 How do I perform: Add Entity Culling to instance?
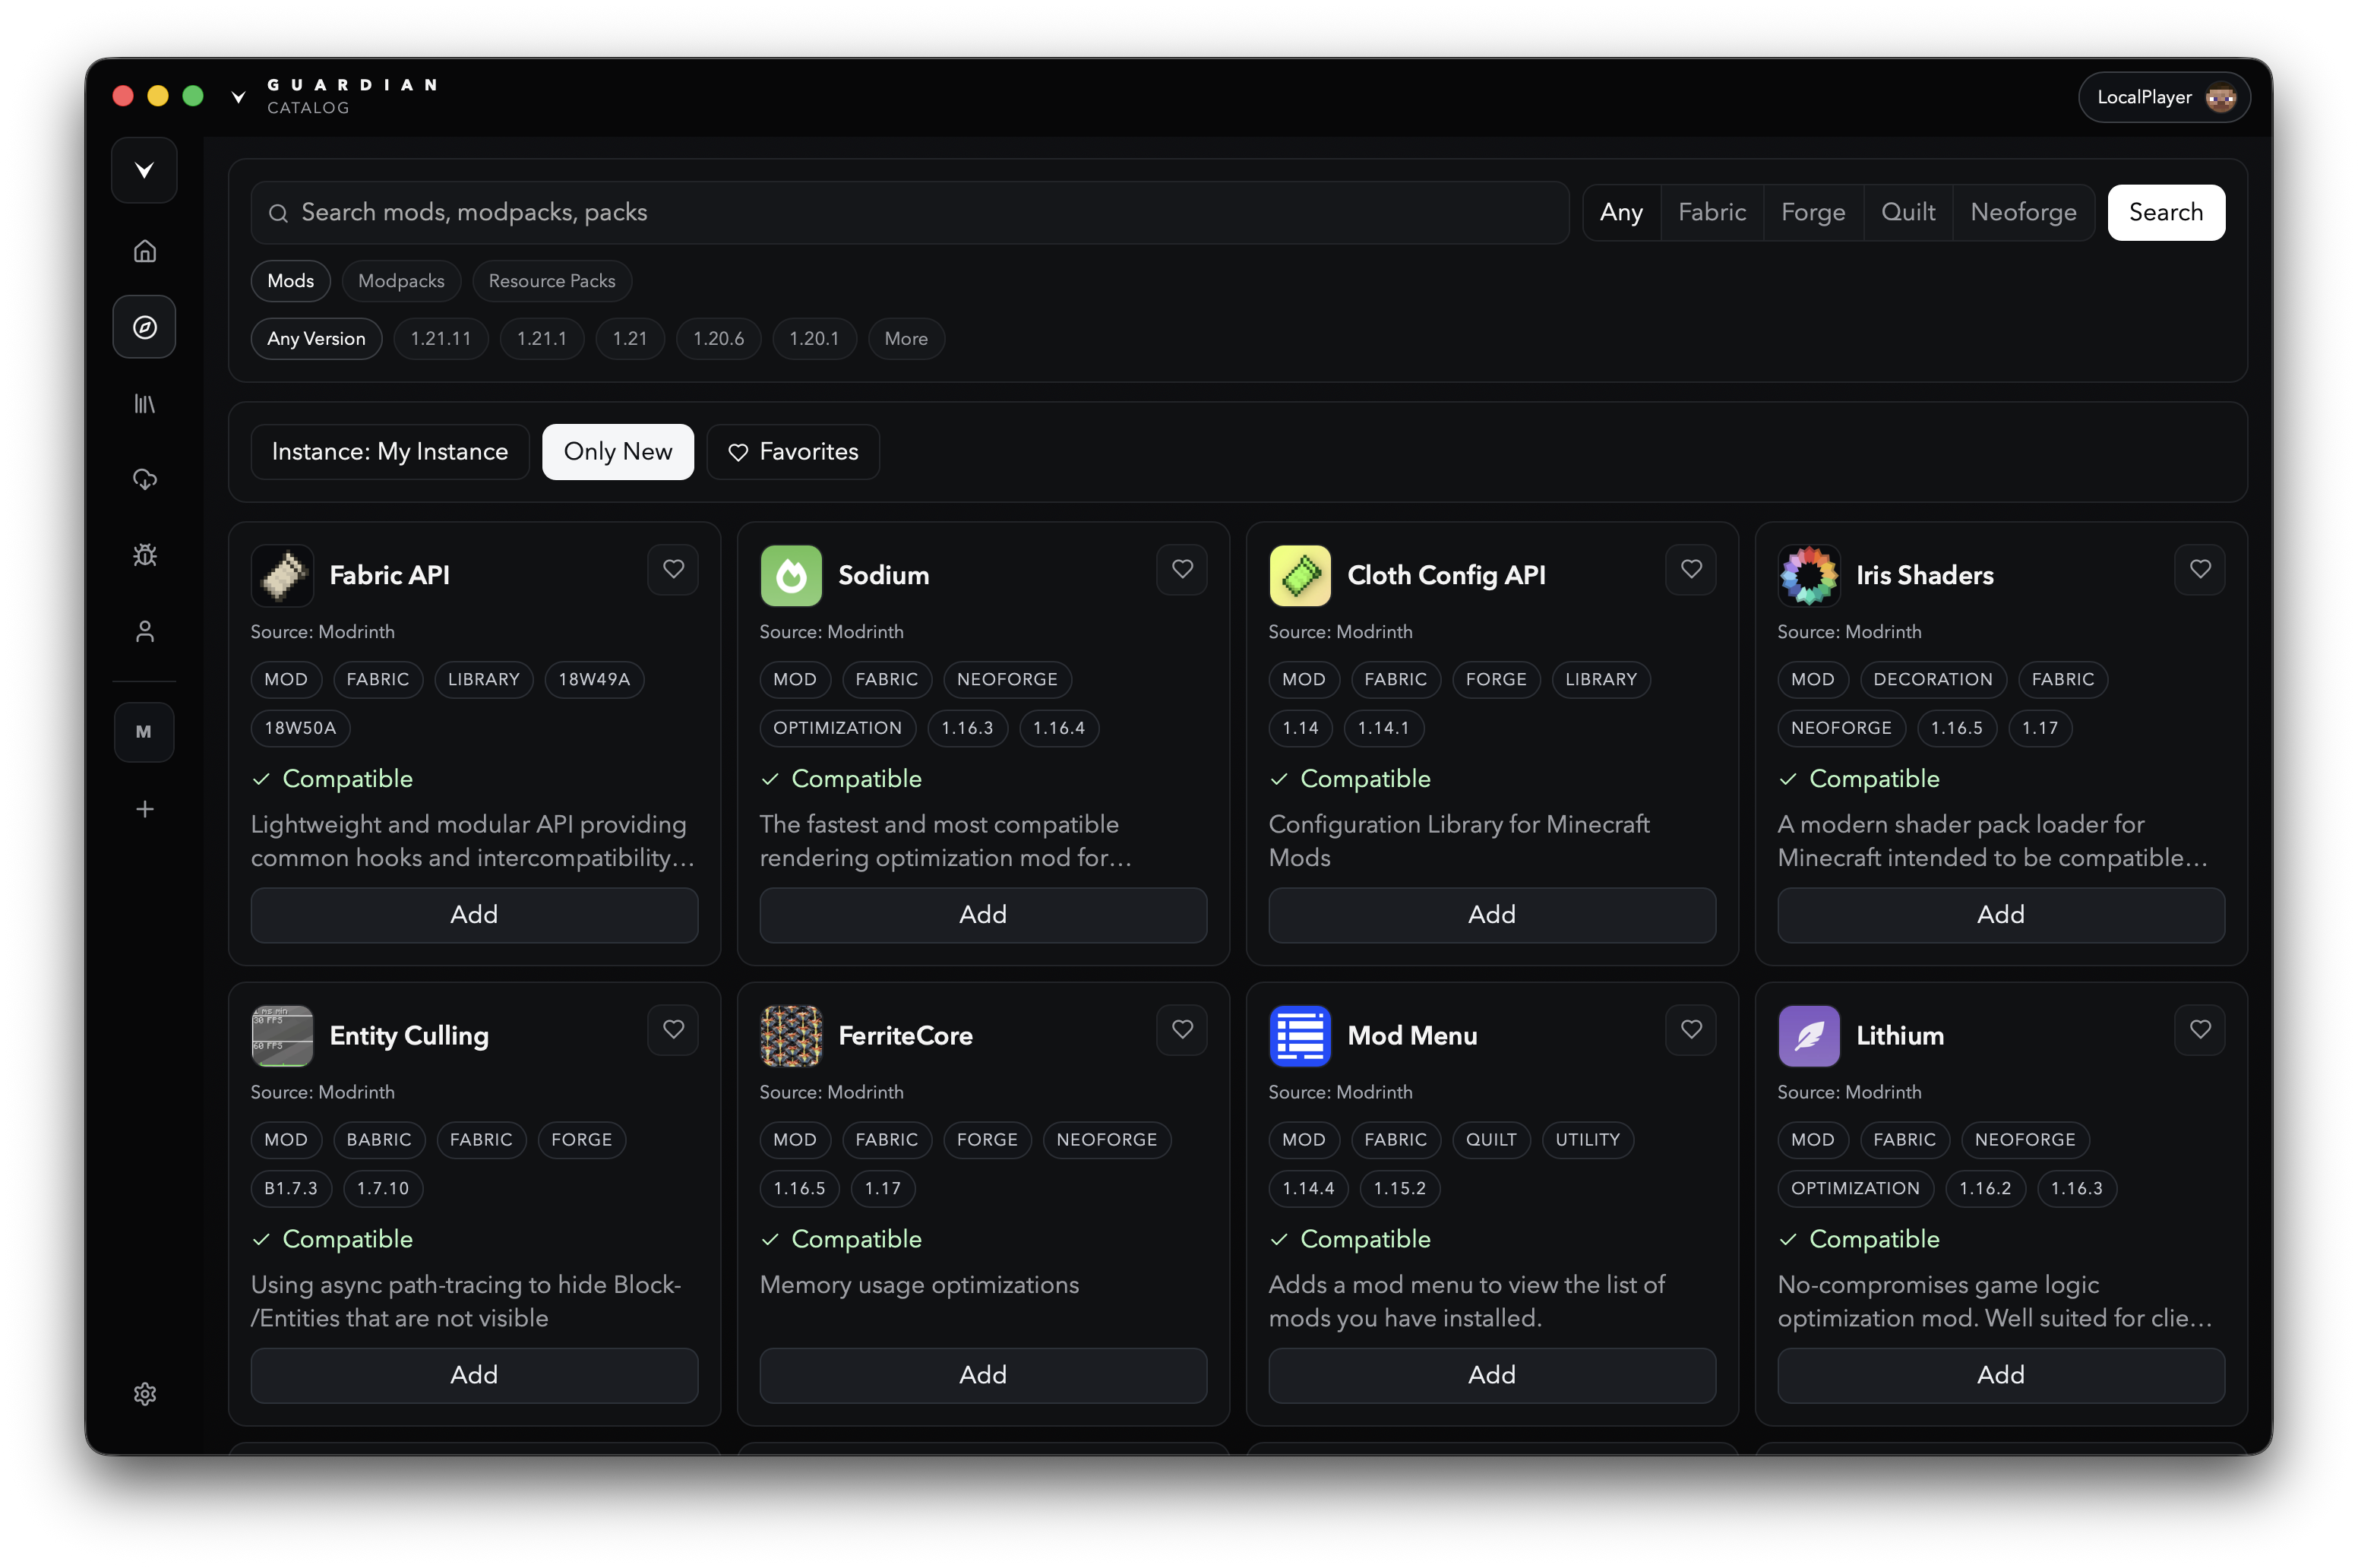474,1375
